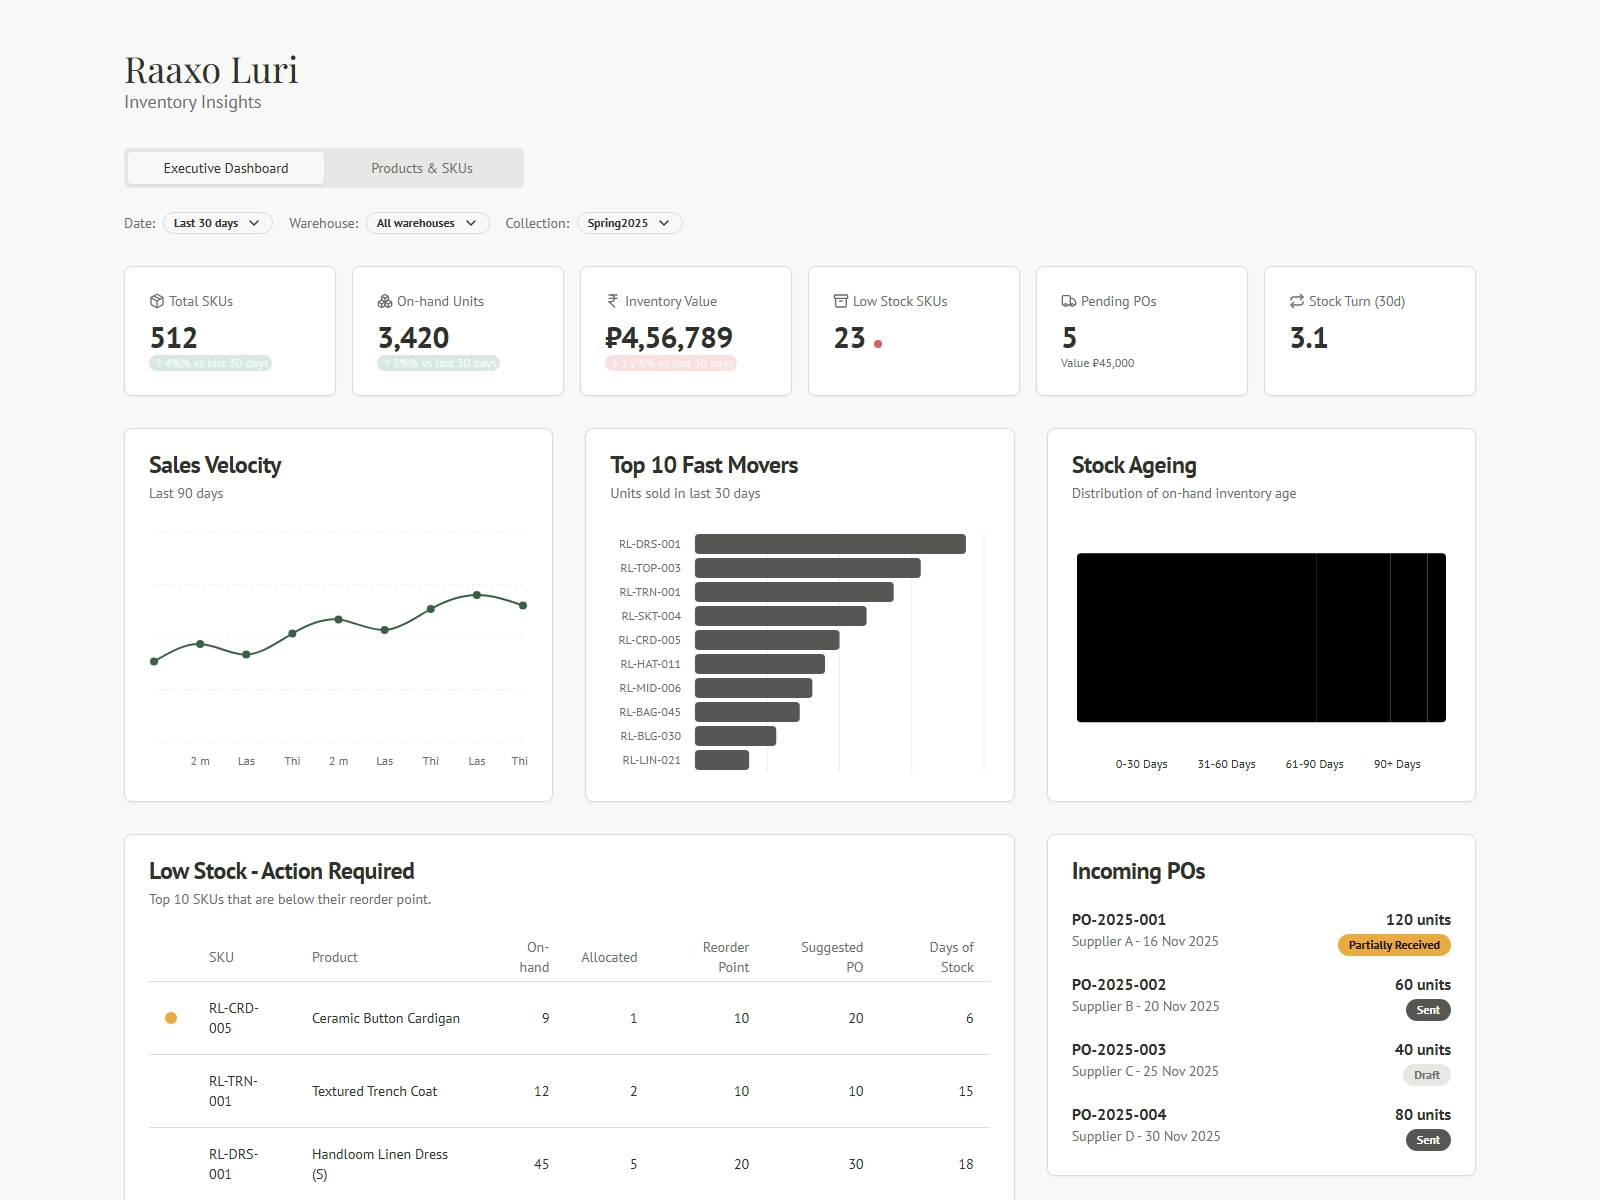The height and width of the screenshot is (1200, 1600).
Task: Open the Date filter dropdown
Action: tap(216, 223)
